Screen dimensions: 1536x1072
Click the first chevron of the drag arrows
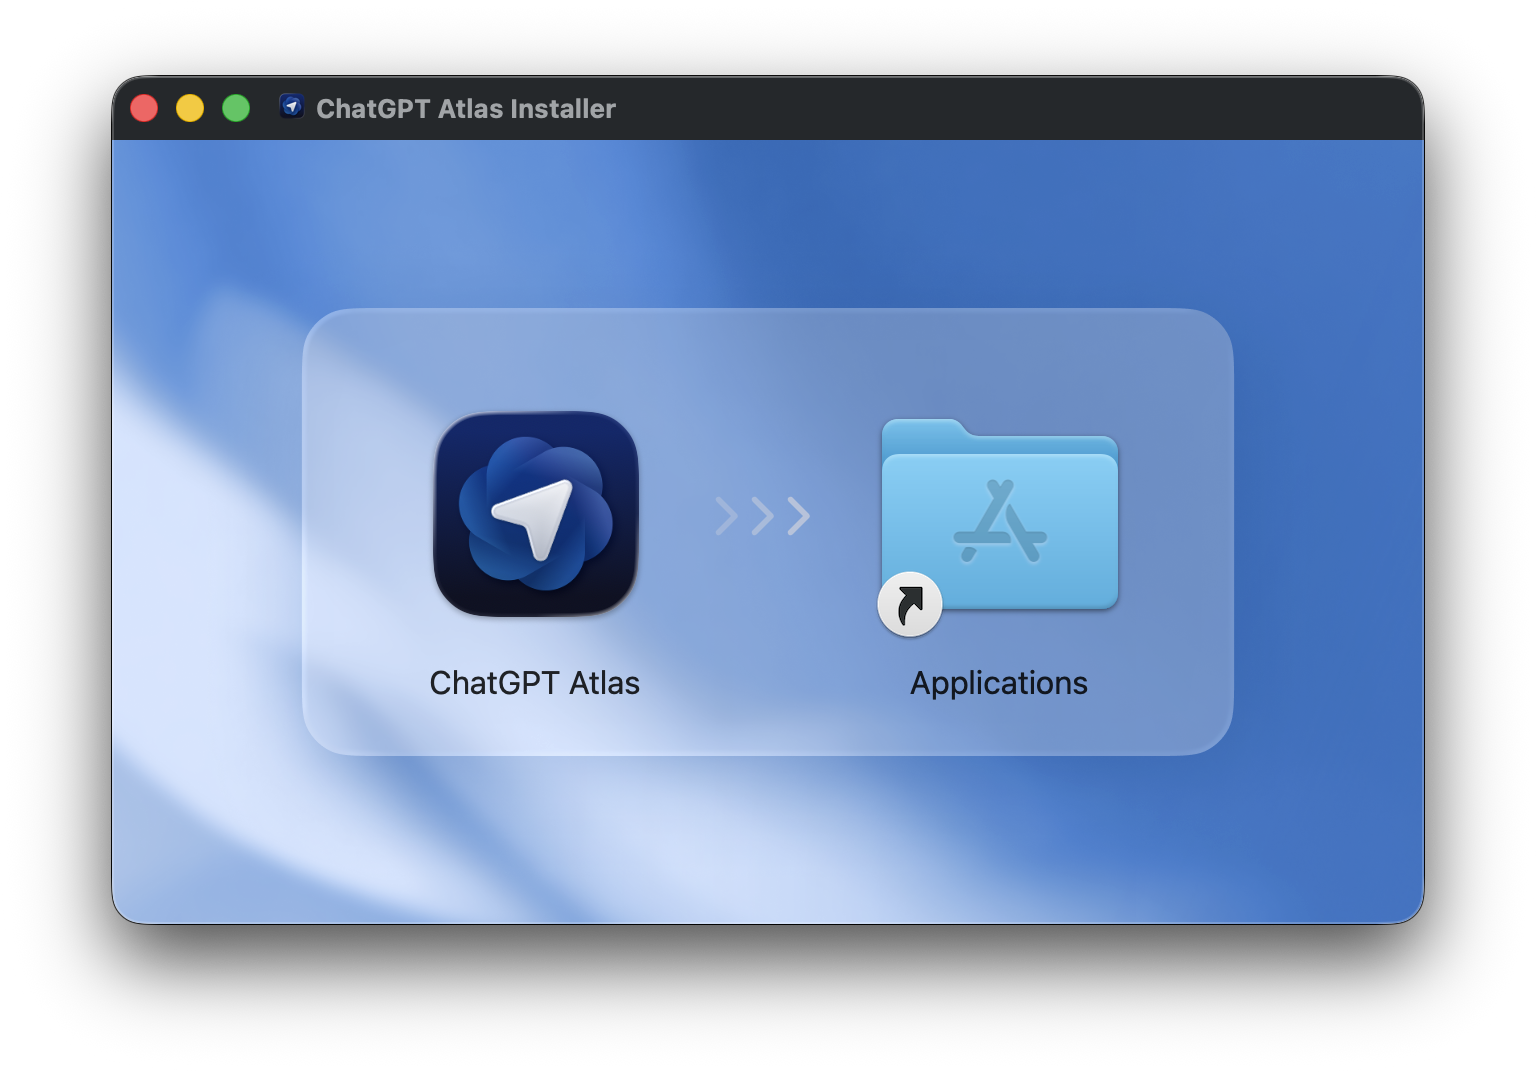(x=727, y=516)
